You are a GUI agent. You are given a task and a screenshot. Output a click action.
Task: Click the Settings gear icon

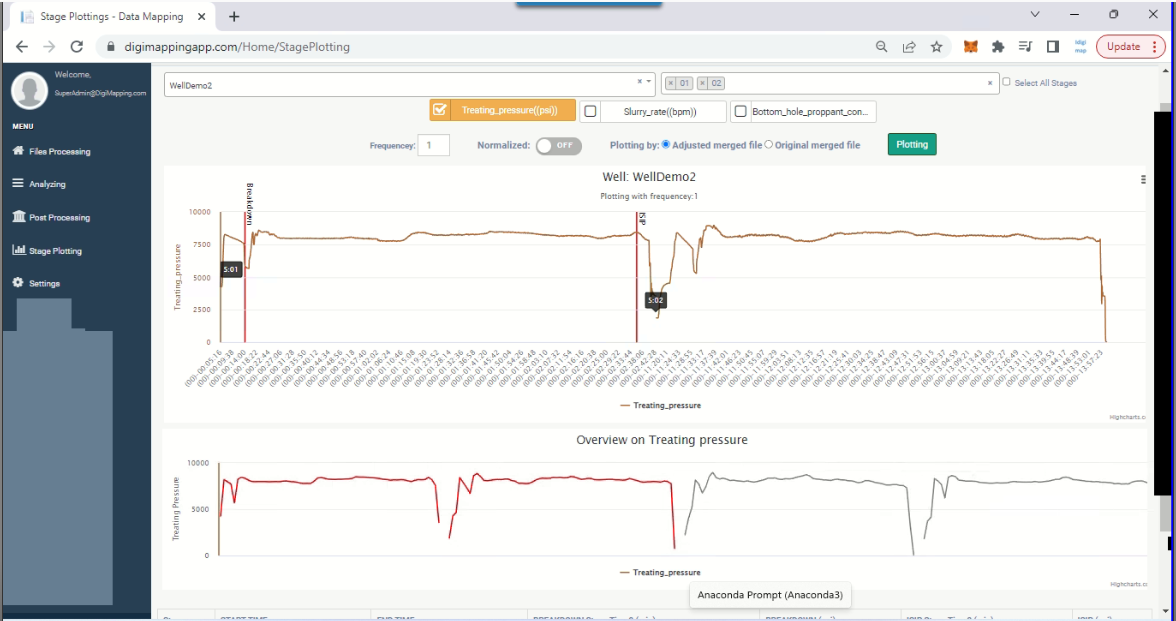click(x=18, y=284)
